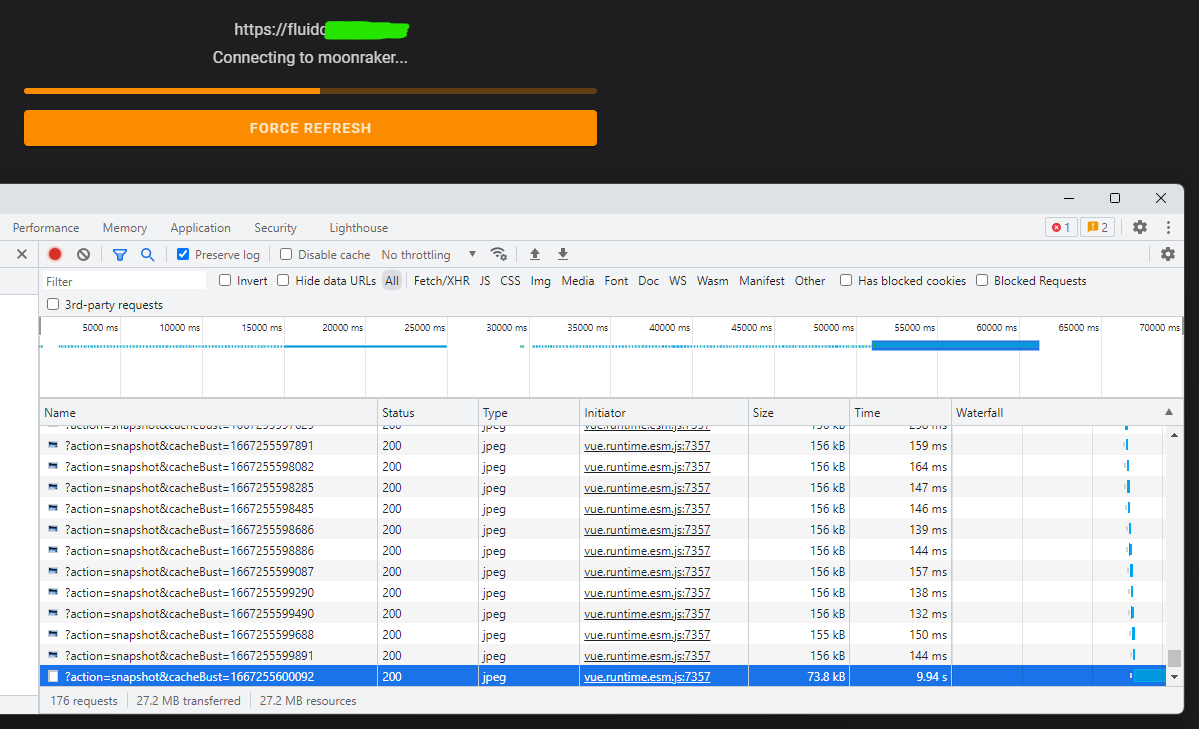This screenshot has height=729, width=1199.
Task: Open network conditions wifi icon
Action: [x=499, y=255]
